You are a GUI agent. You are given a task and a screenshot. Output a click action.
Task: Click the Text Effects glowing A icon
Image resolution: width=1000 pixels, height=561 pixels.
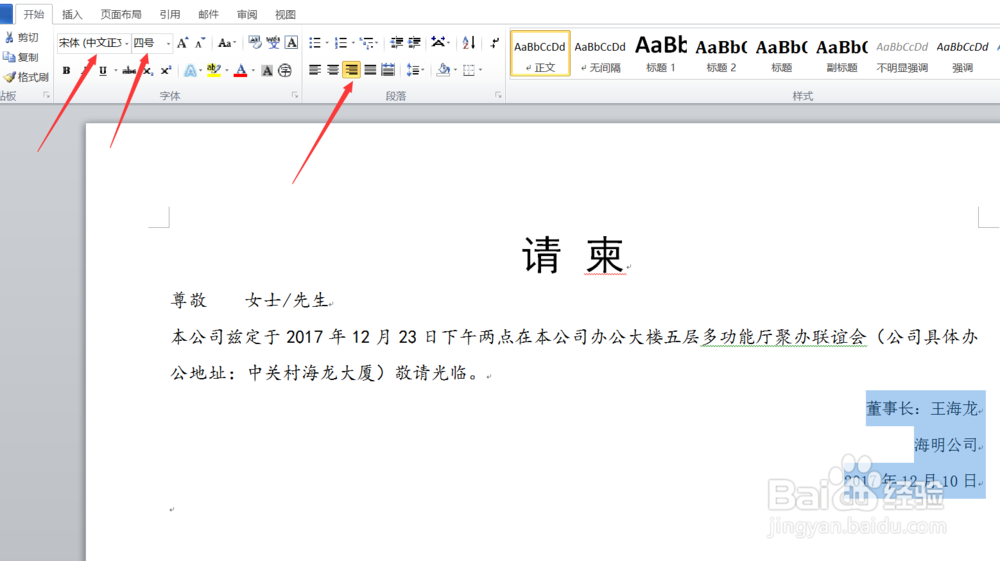click(190, 70)
